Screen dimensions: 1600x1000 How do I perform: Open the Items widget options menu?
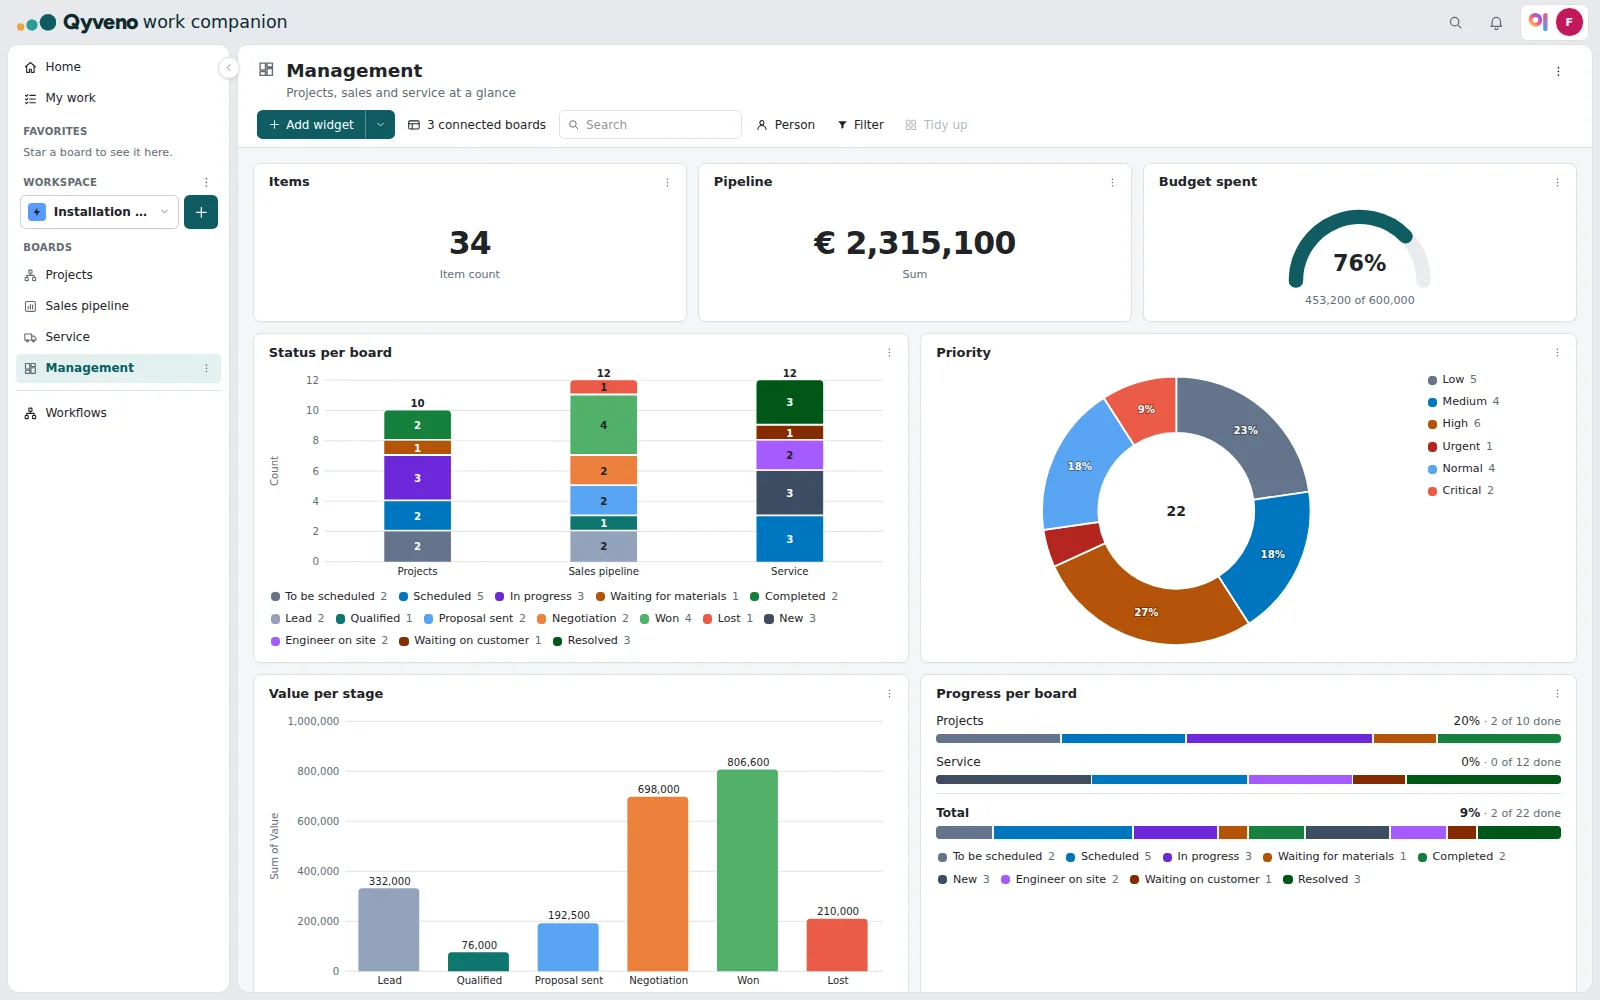coord(667,183)
